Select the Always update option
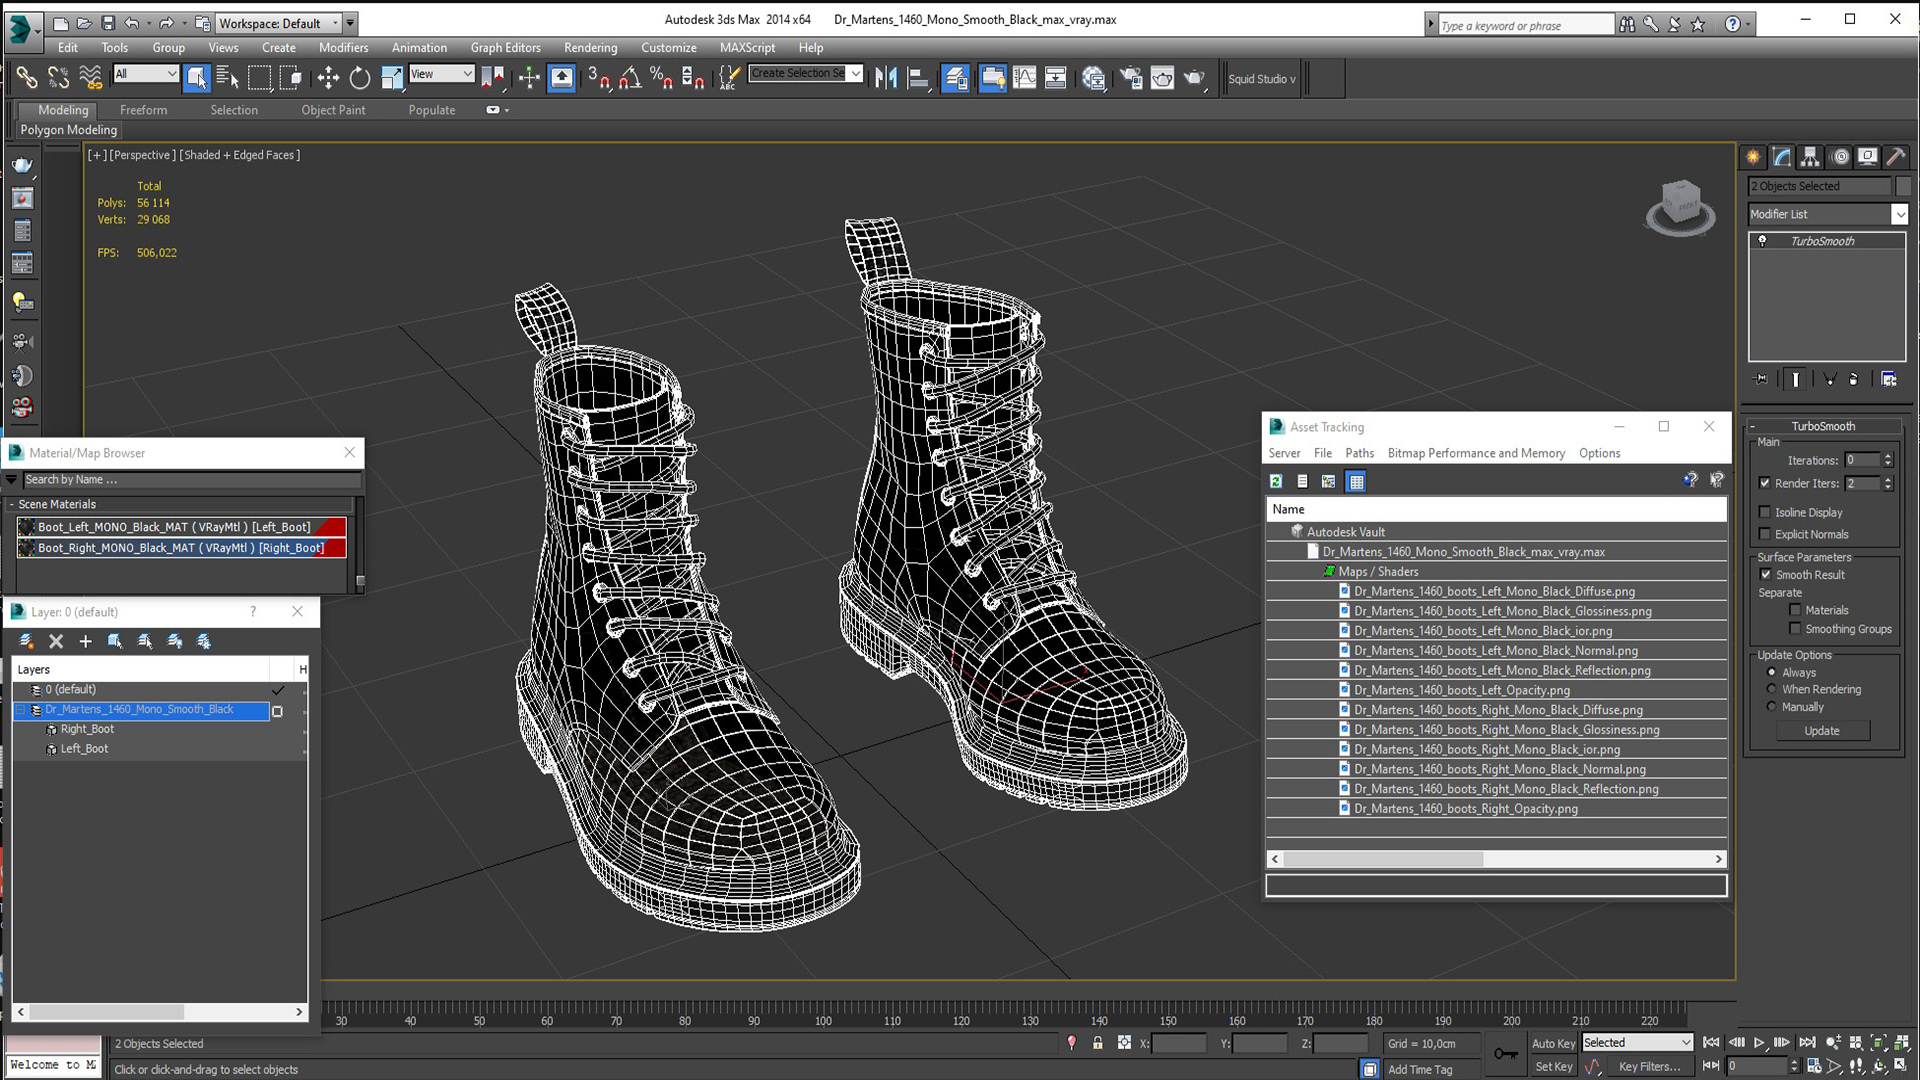 tap(1772, 672)
